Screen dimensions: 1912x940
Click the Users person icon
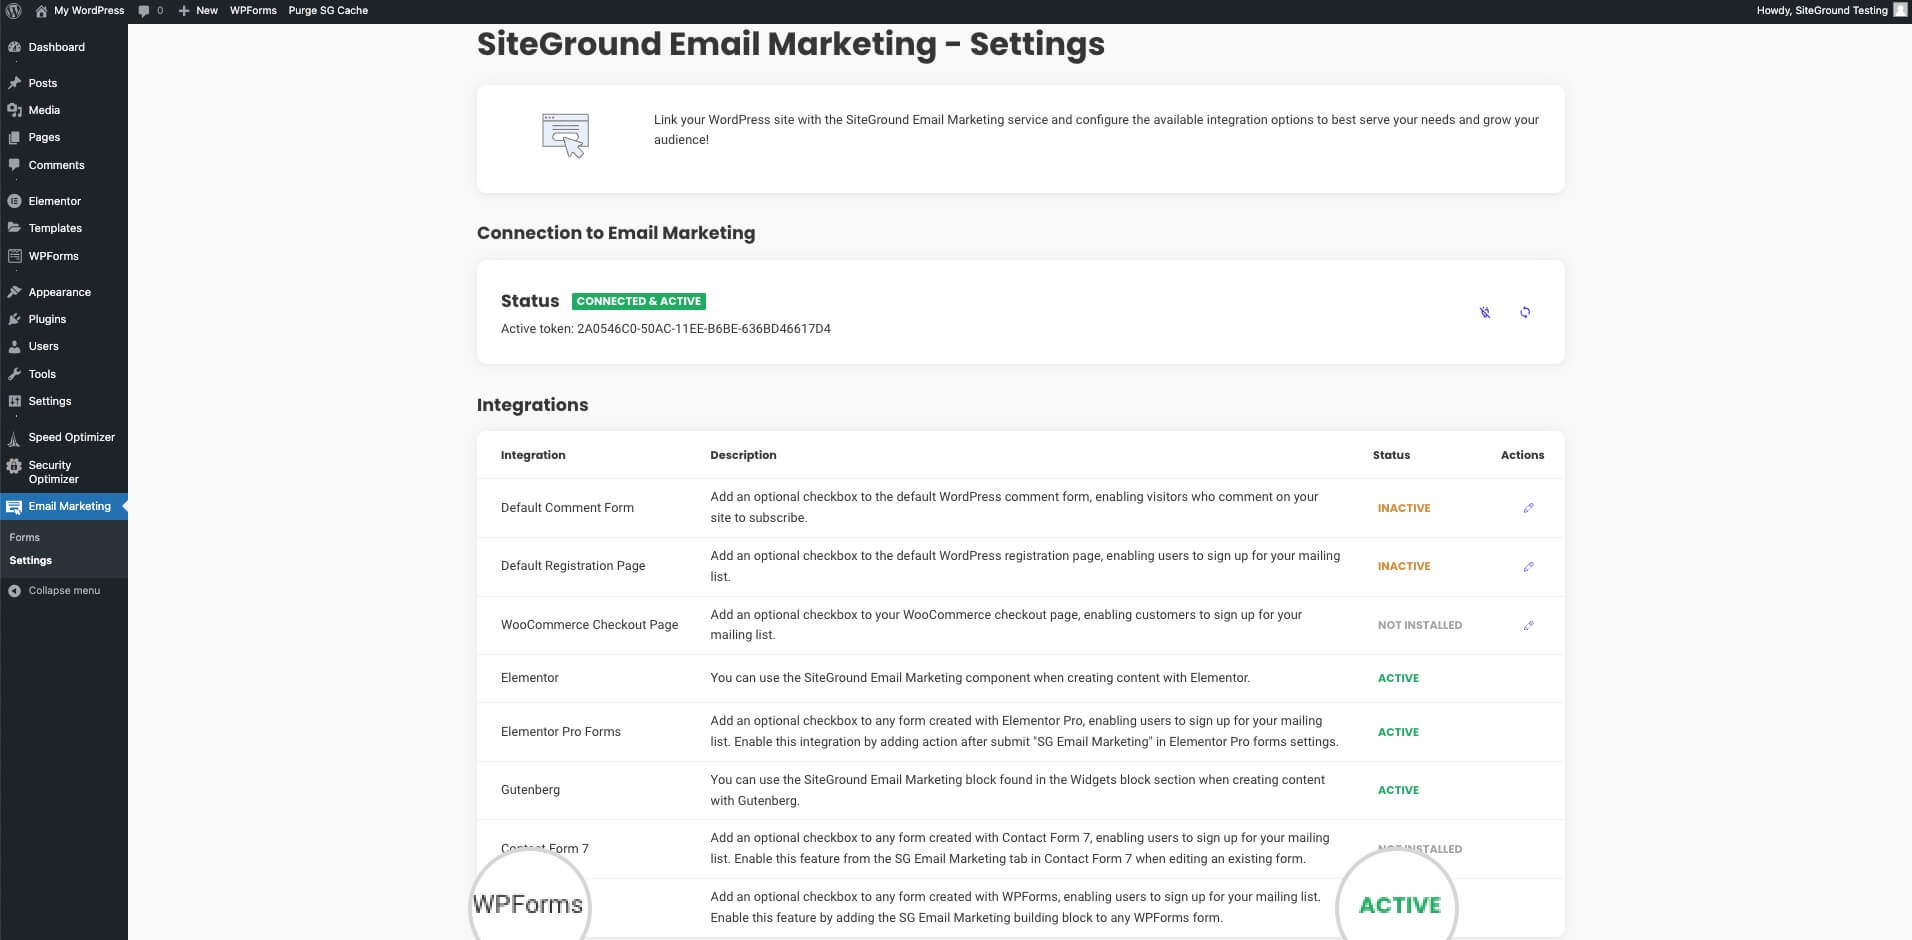click(14, 346)
